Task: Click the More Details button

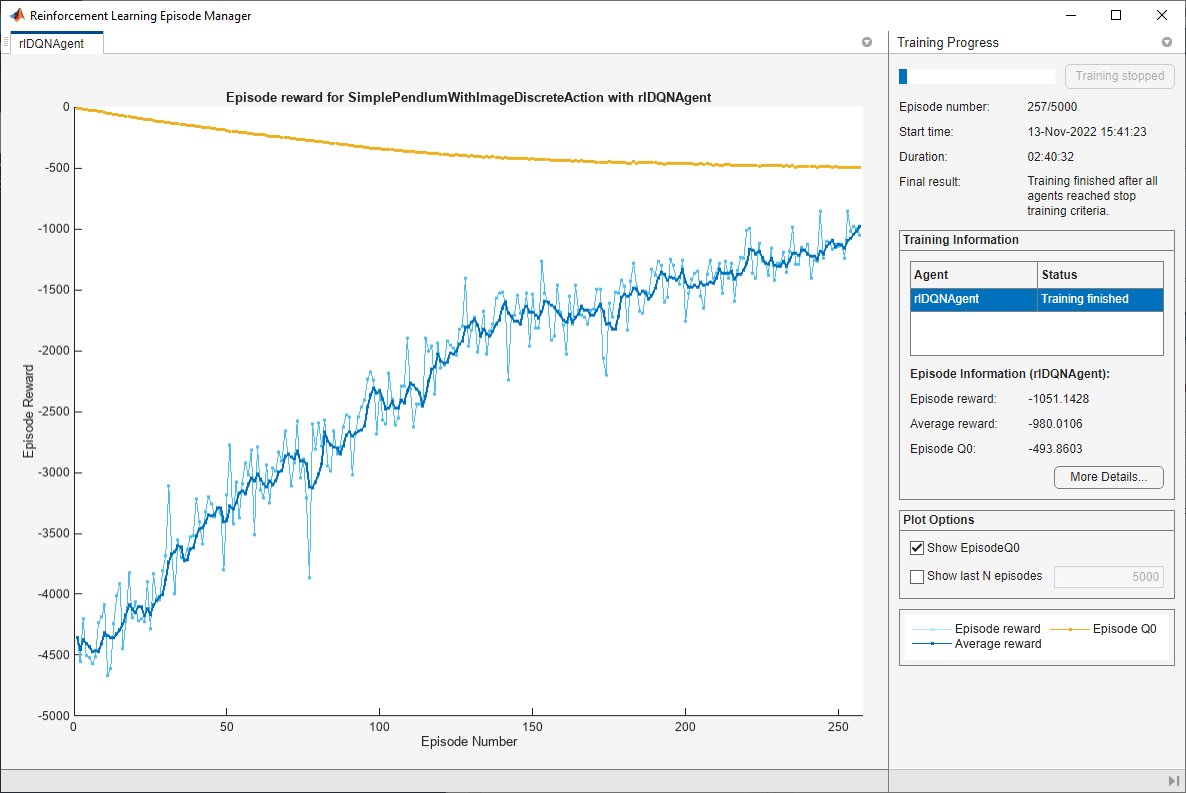Action: tap(1108, 477)
